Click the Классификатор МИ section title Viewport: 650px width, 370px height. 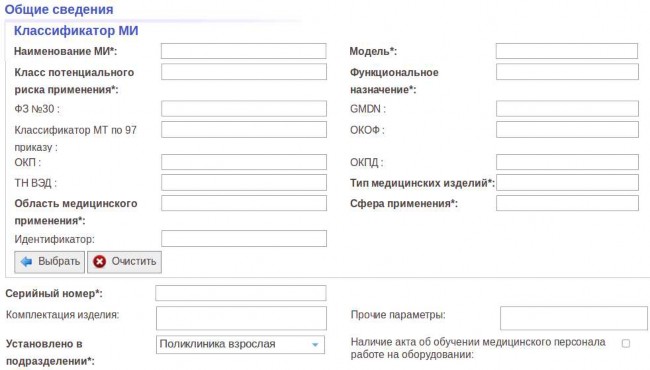tap(76, 31)
